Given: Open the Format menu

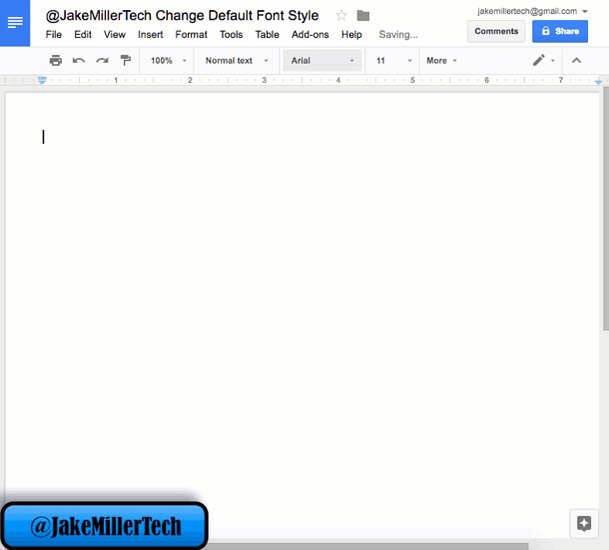Looking at the screenshot, I should [x=191, y=35].
